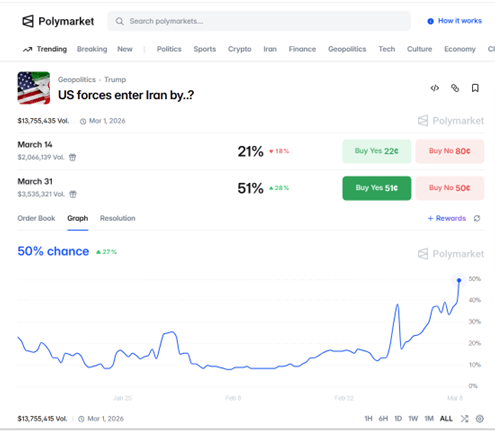
Task: Open the Resolution tab
Action: 118,218
